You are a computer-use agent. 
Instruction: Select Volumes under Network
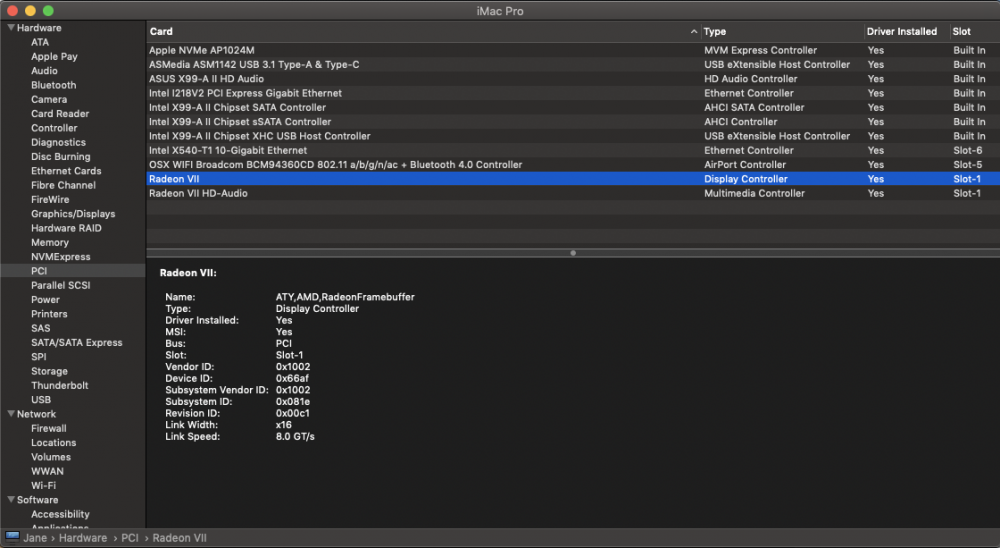[x=51, y=457]
